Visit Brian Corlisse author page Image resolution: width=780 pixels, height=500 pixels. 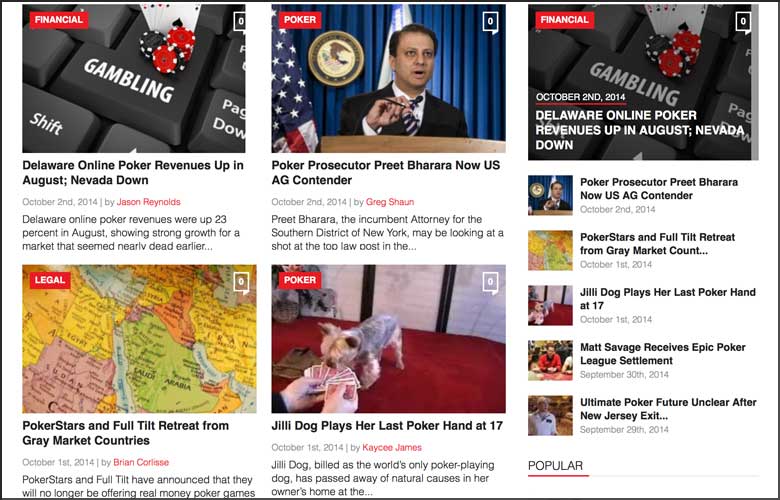[141, 462]
